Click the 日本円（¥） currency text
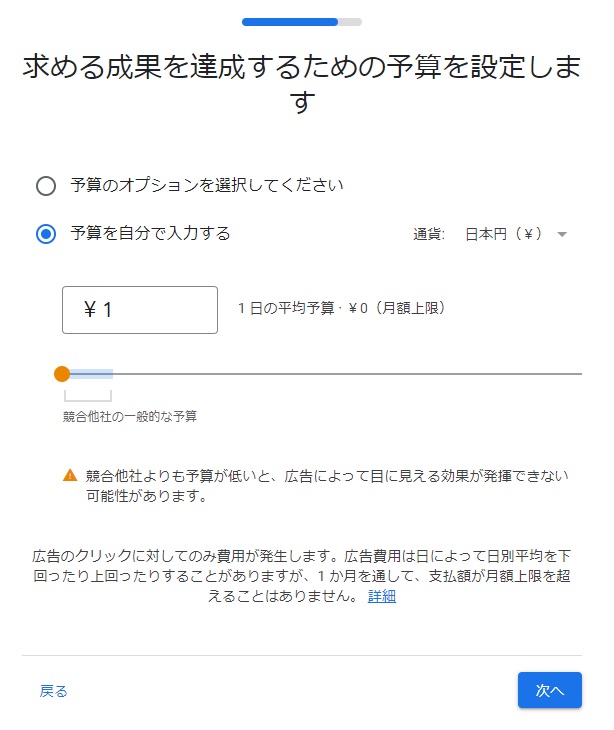The image size is (614, 730). (504, 234)
